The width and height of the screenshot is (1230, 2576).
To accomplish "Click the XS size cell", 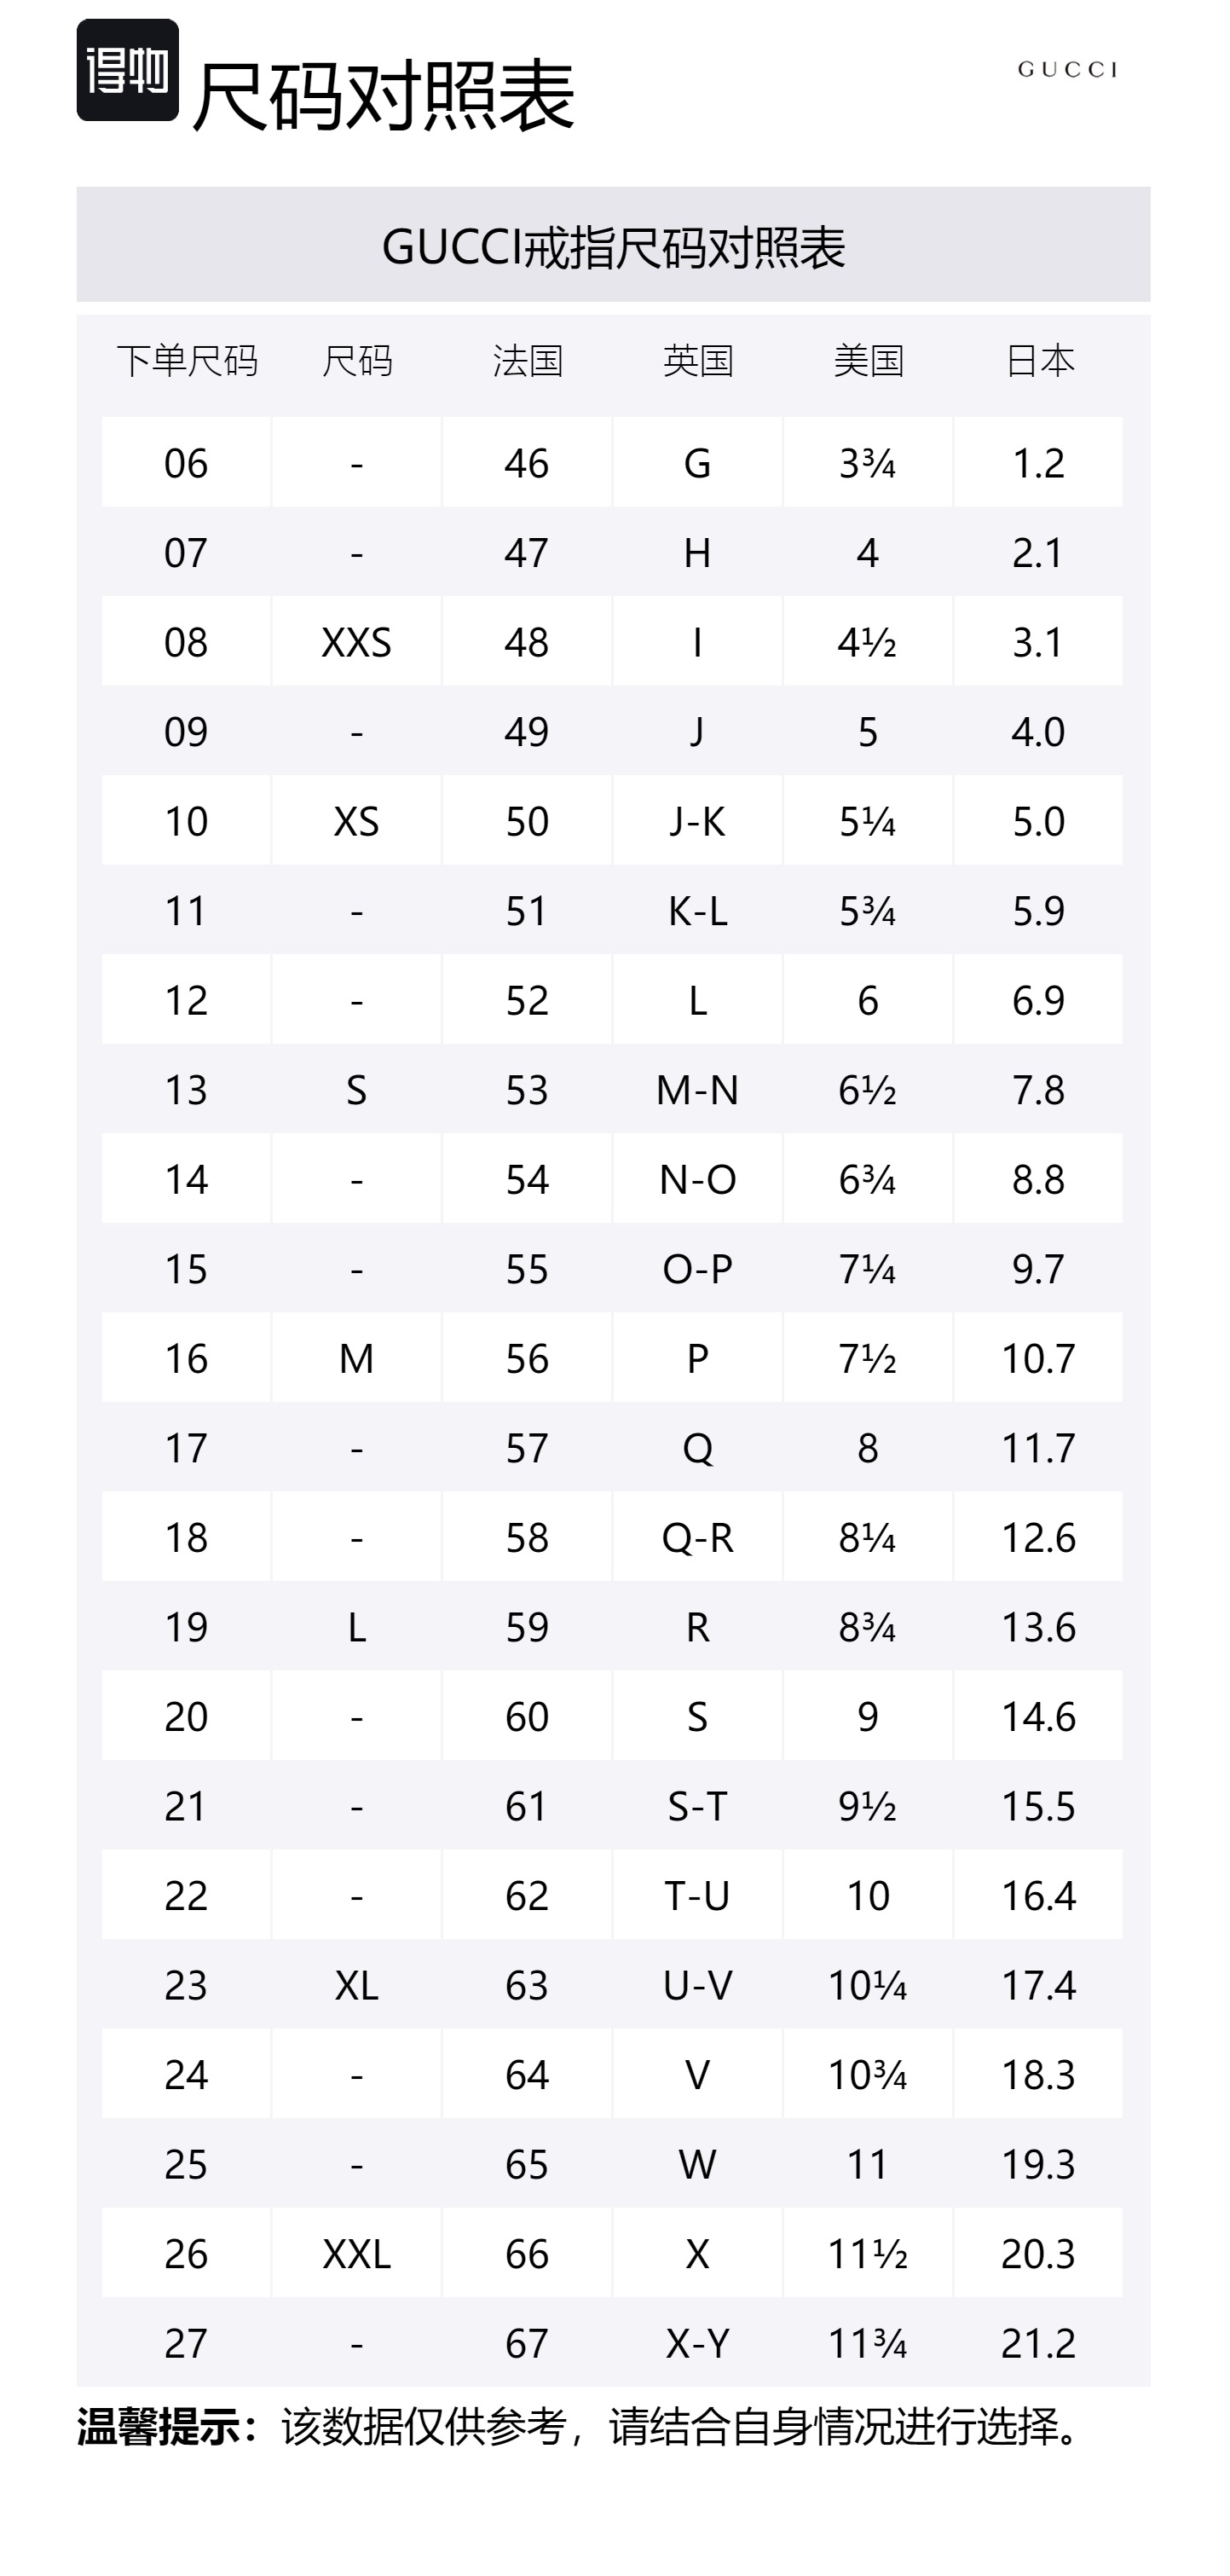I will click(357, 821).
